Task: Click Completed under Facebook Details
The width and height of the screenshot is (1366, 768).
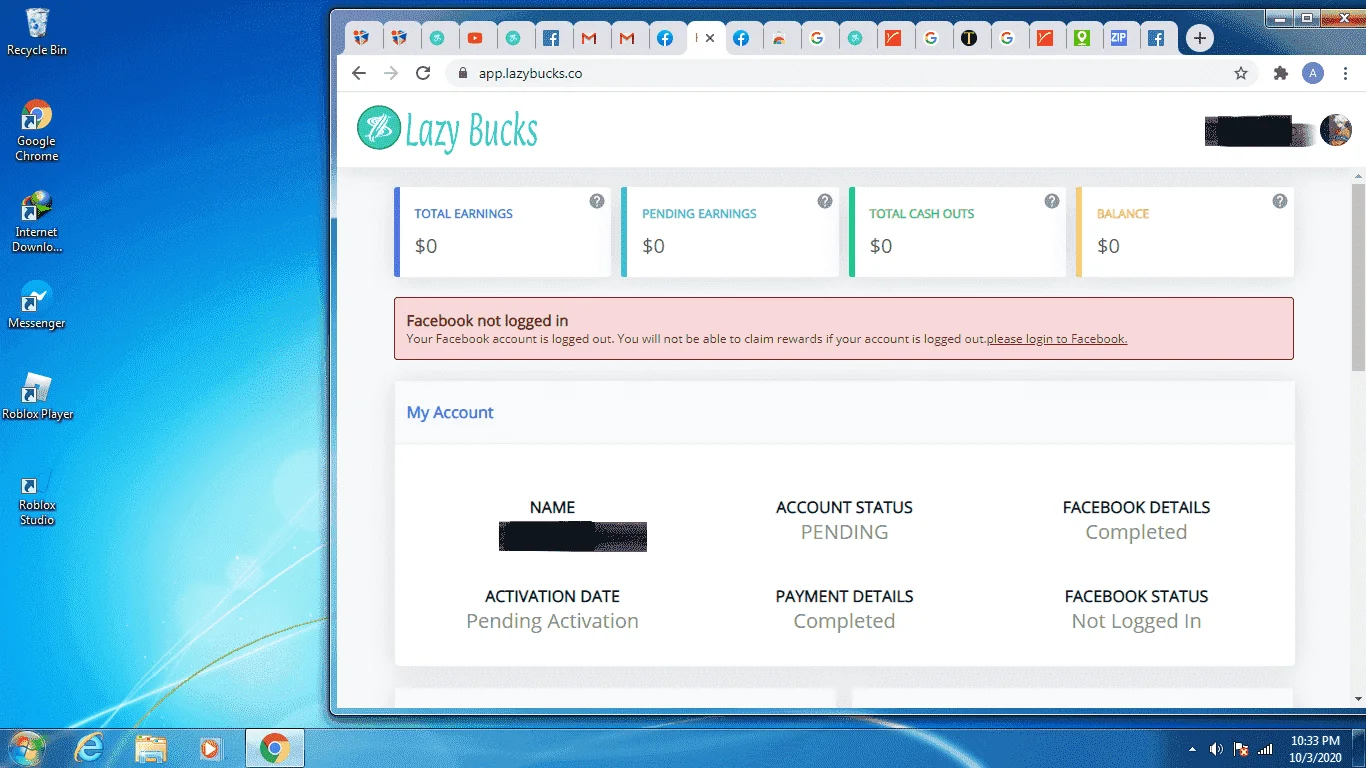Action: [x=1136, y=532]
